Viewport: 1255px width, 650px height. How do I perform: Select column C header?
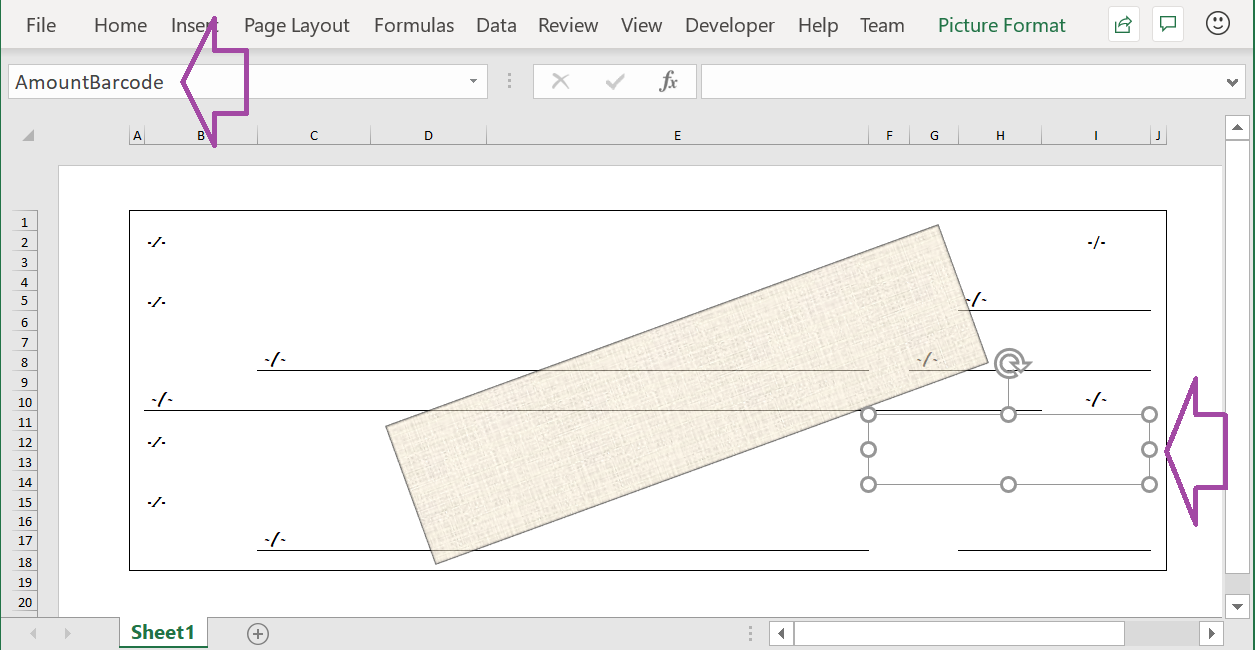click(x=314, y=135)
